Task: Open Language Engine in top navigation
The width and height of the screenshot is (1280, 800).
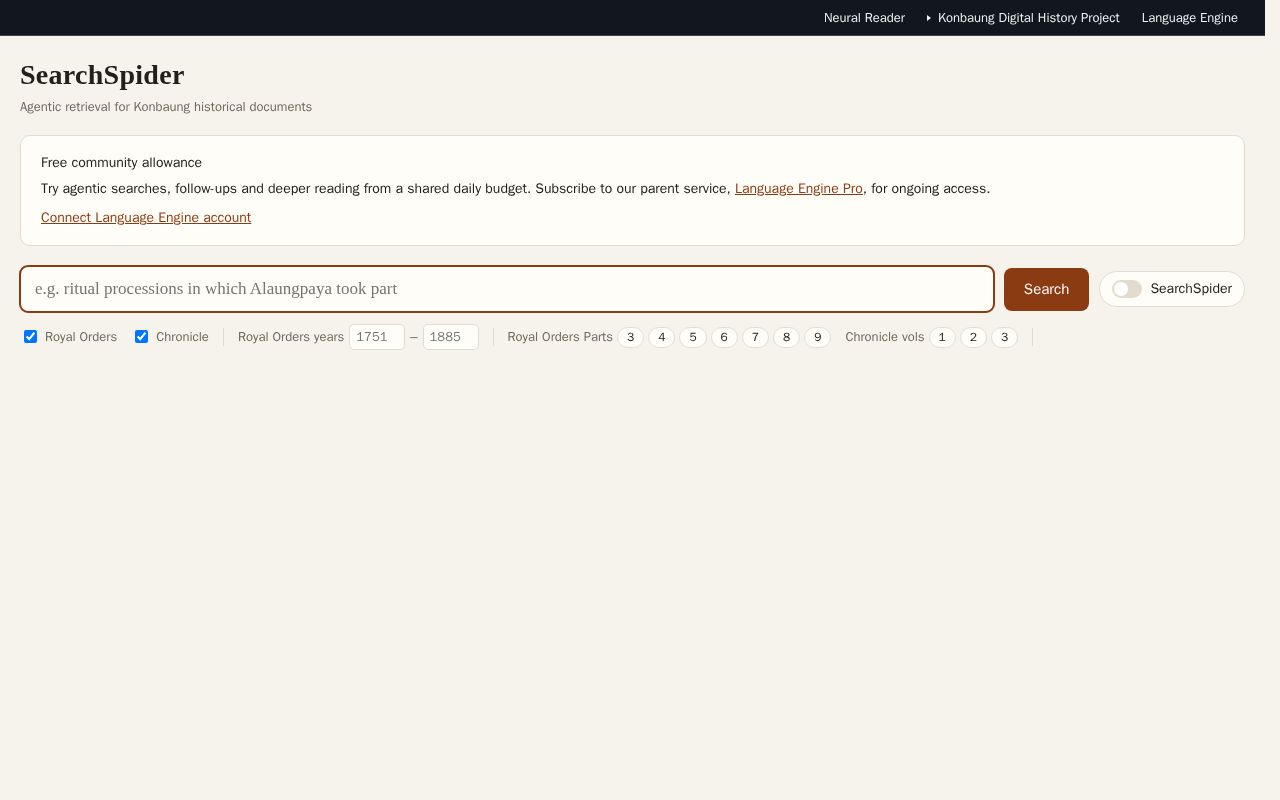Action: pos(1189,18)
